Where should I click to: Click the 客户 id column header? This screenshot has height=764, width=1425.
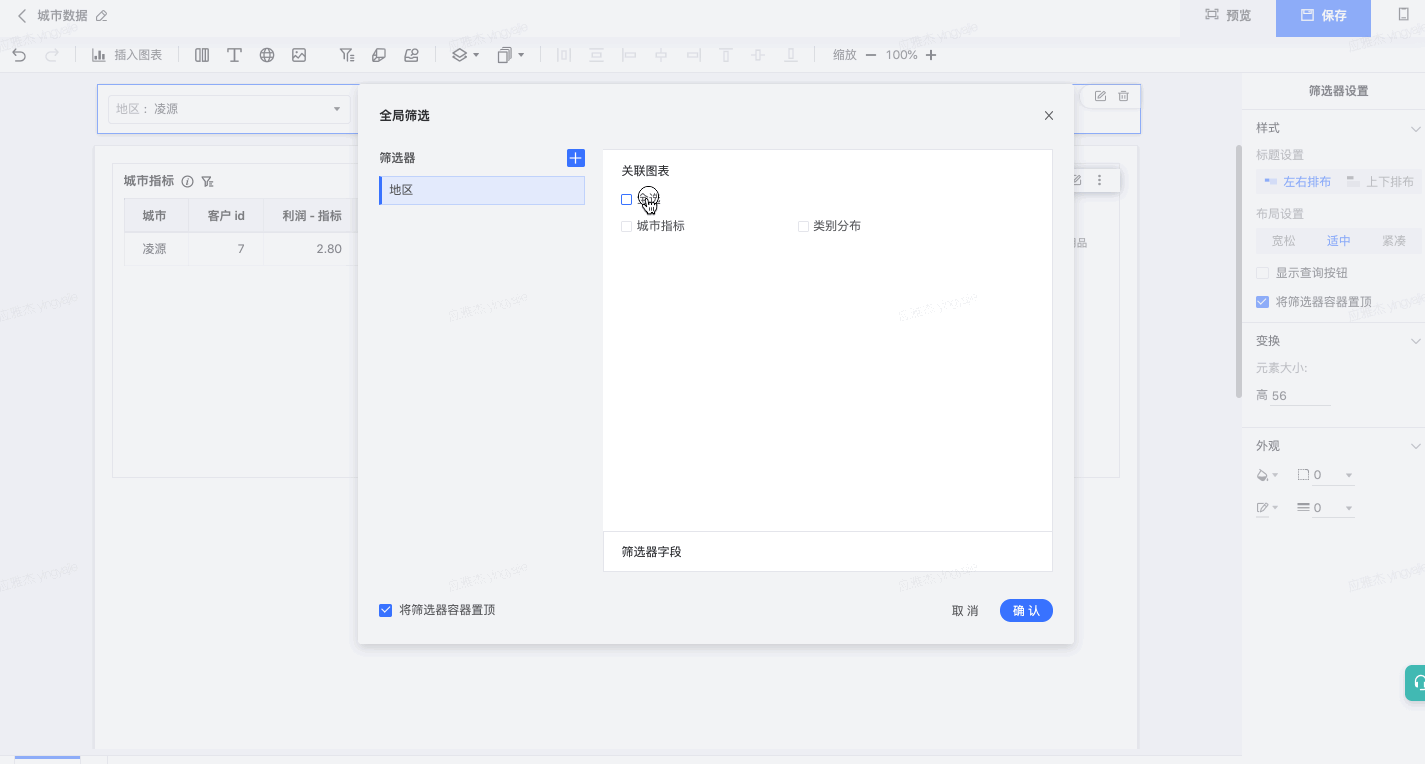[x=226, y=216]
